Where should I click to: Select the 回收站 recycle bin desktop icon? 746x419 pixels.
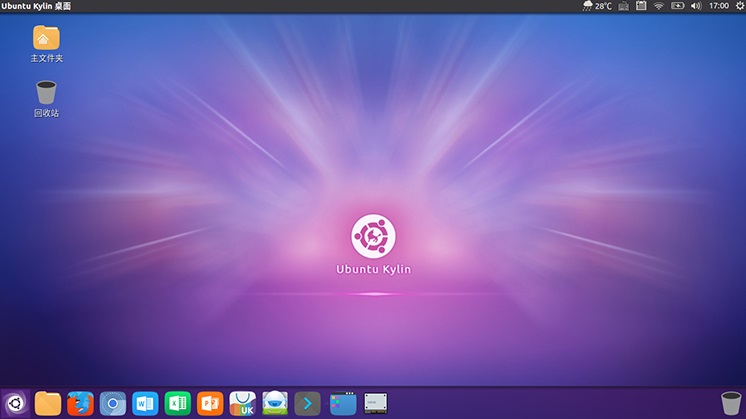coord(46,99)
